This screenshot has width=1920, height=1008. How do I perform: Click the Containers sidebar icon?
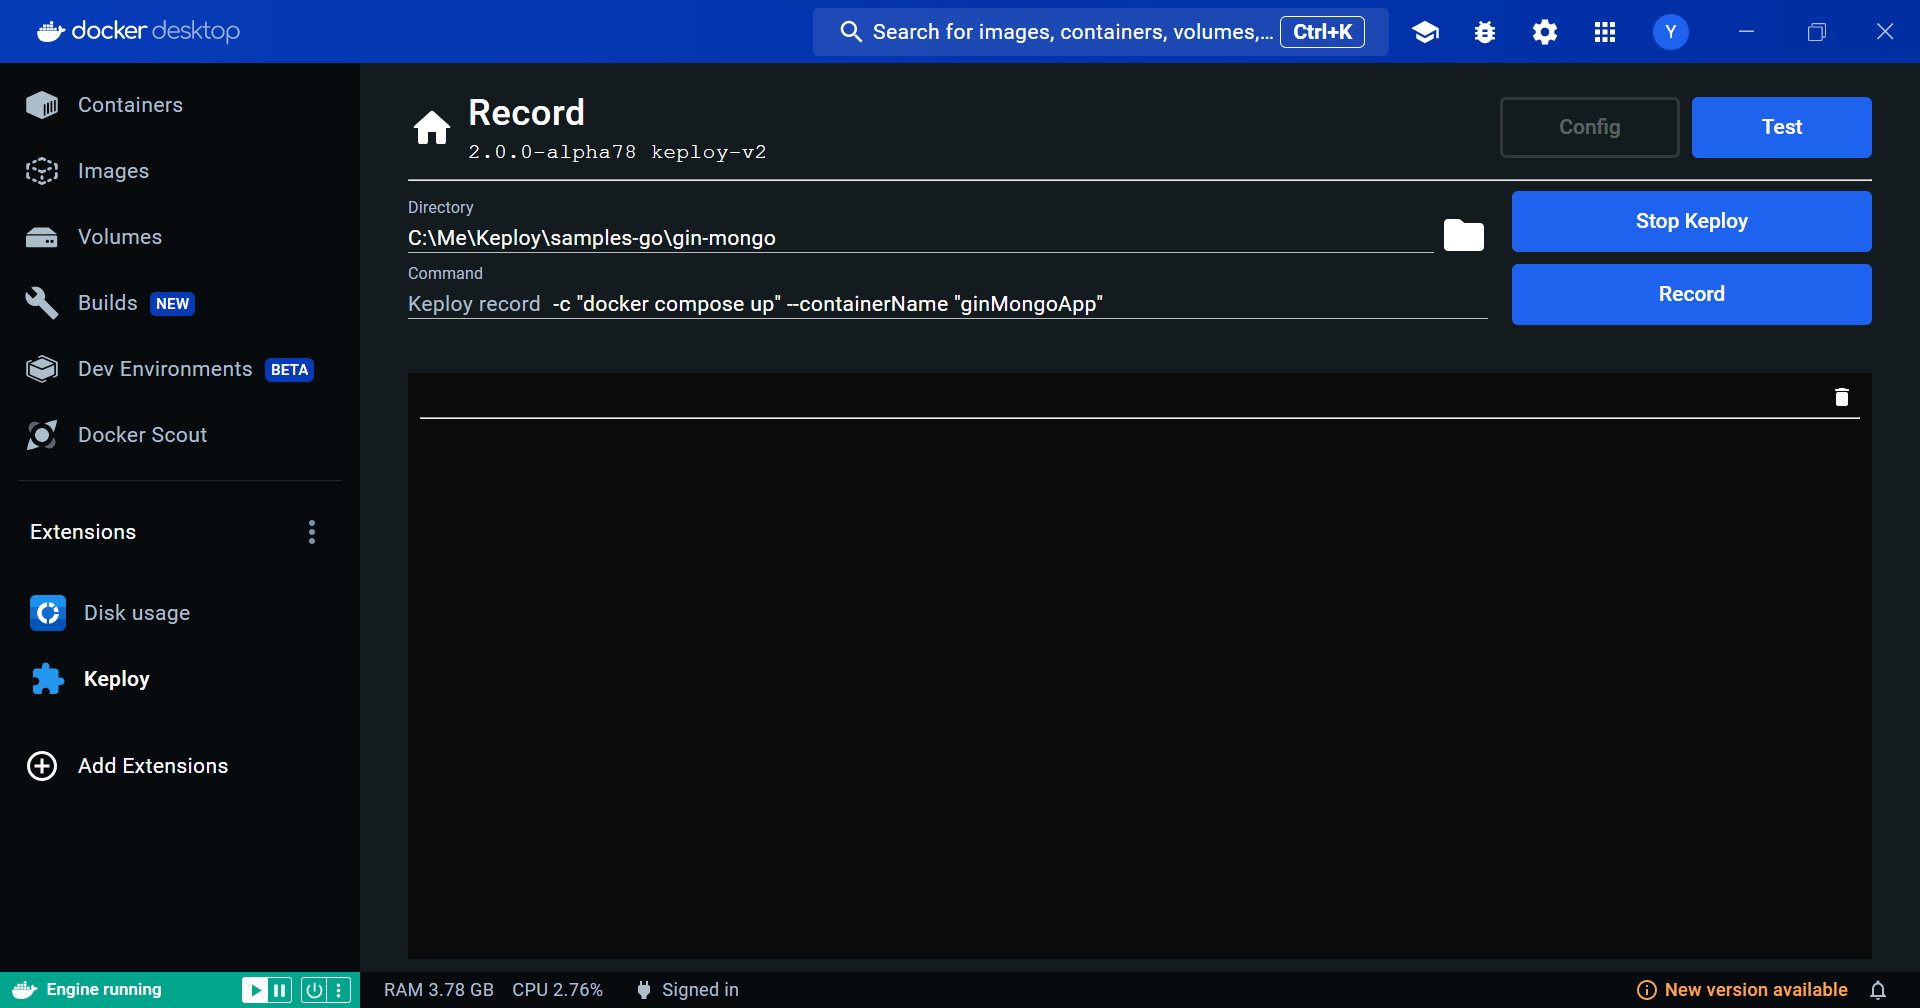click(x=42, y=105)
